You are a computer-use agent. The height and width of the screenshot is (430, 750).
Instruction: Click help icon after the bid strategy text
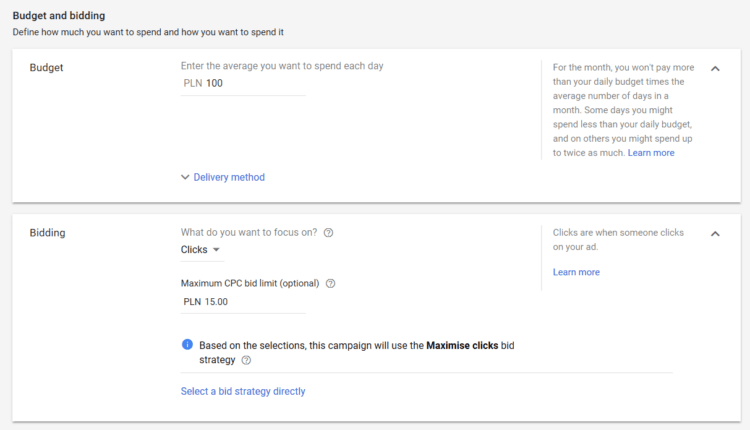pos(246,360)
